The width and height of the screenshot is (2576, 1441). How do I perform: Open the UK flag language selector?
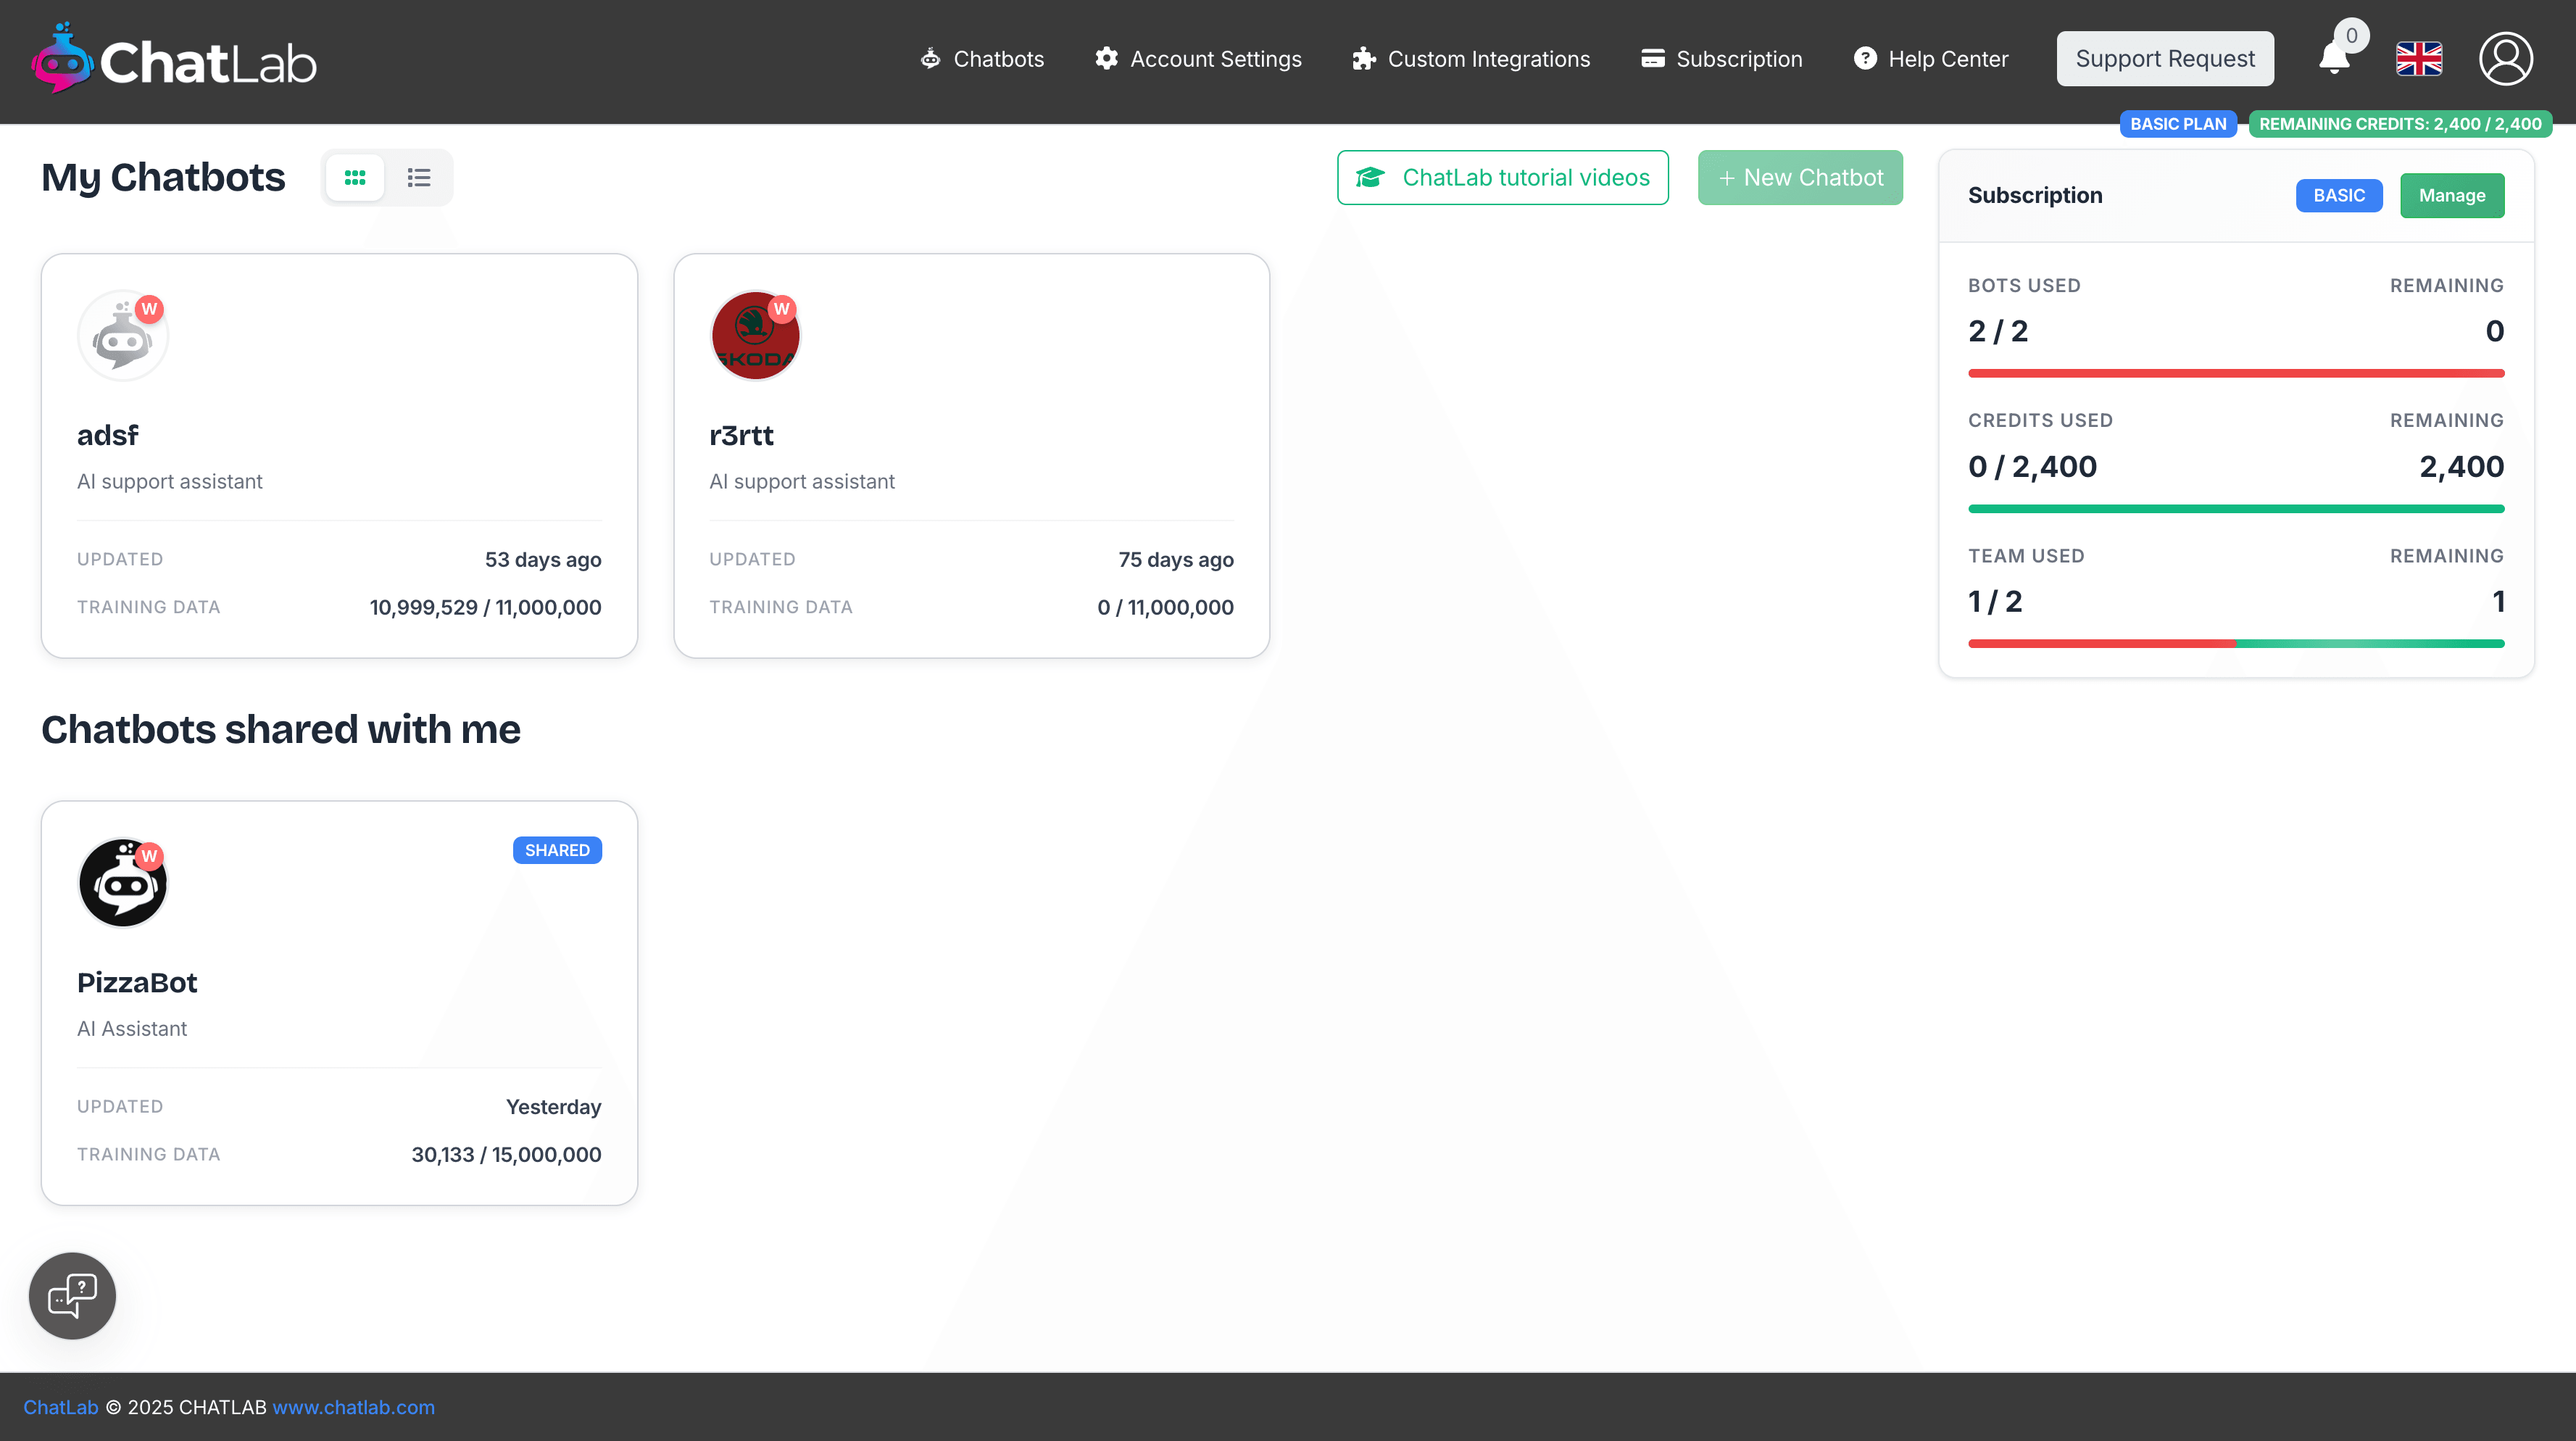(2419, 59)
